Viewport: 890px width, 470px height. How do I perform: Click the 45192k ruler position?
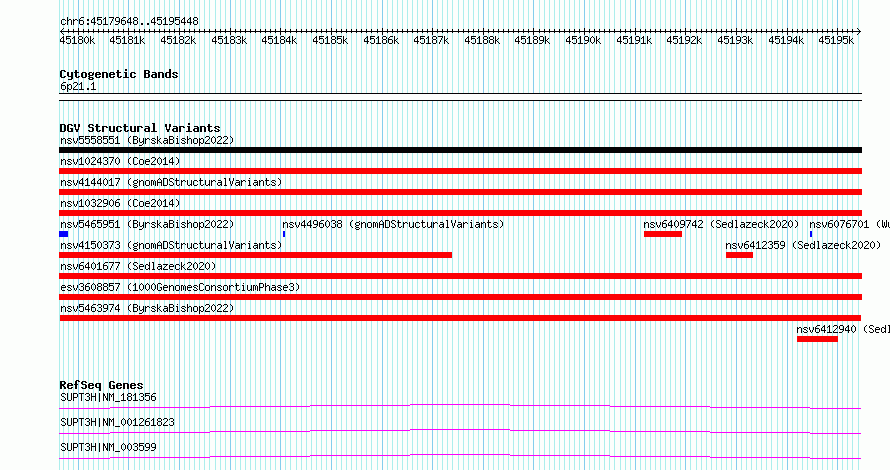[685, 40]
